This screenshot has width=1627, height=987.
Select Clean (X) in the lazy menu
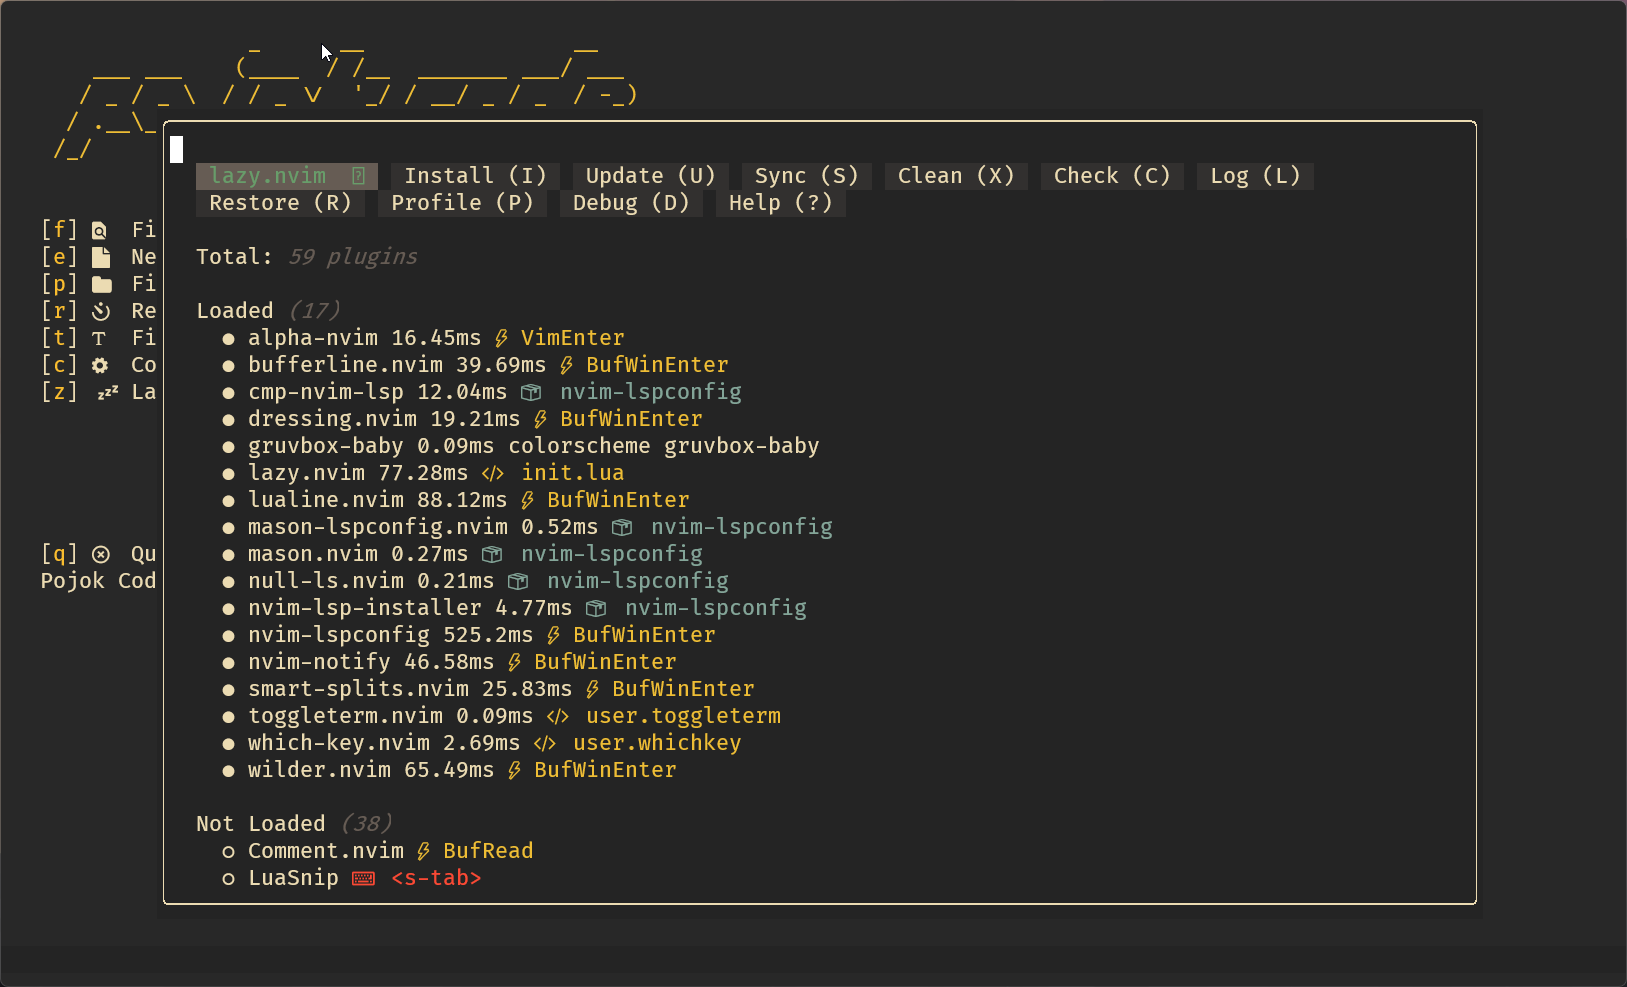[x=956, y=176]
